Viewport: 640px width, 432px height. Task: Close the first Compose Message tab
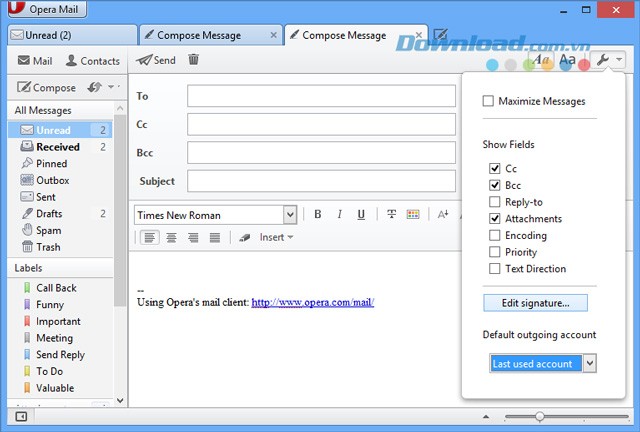273,36
